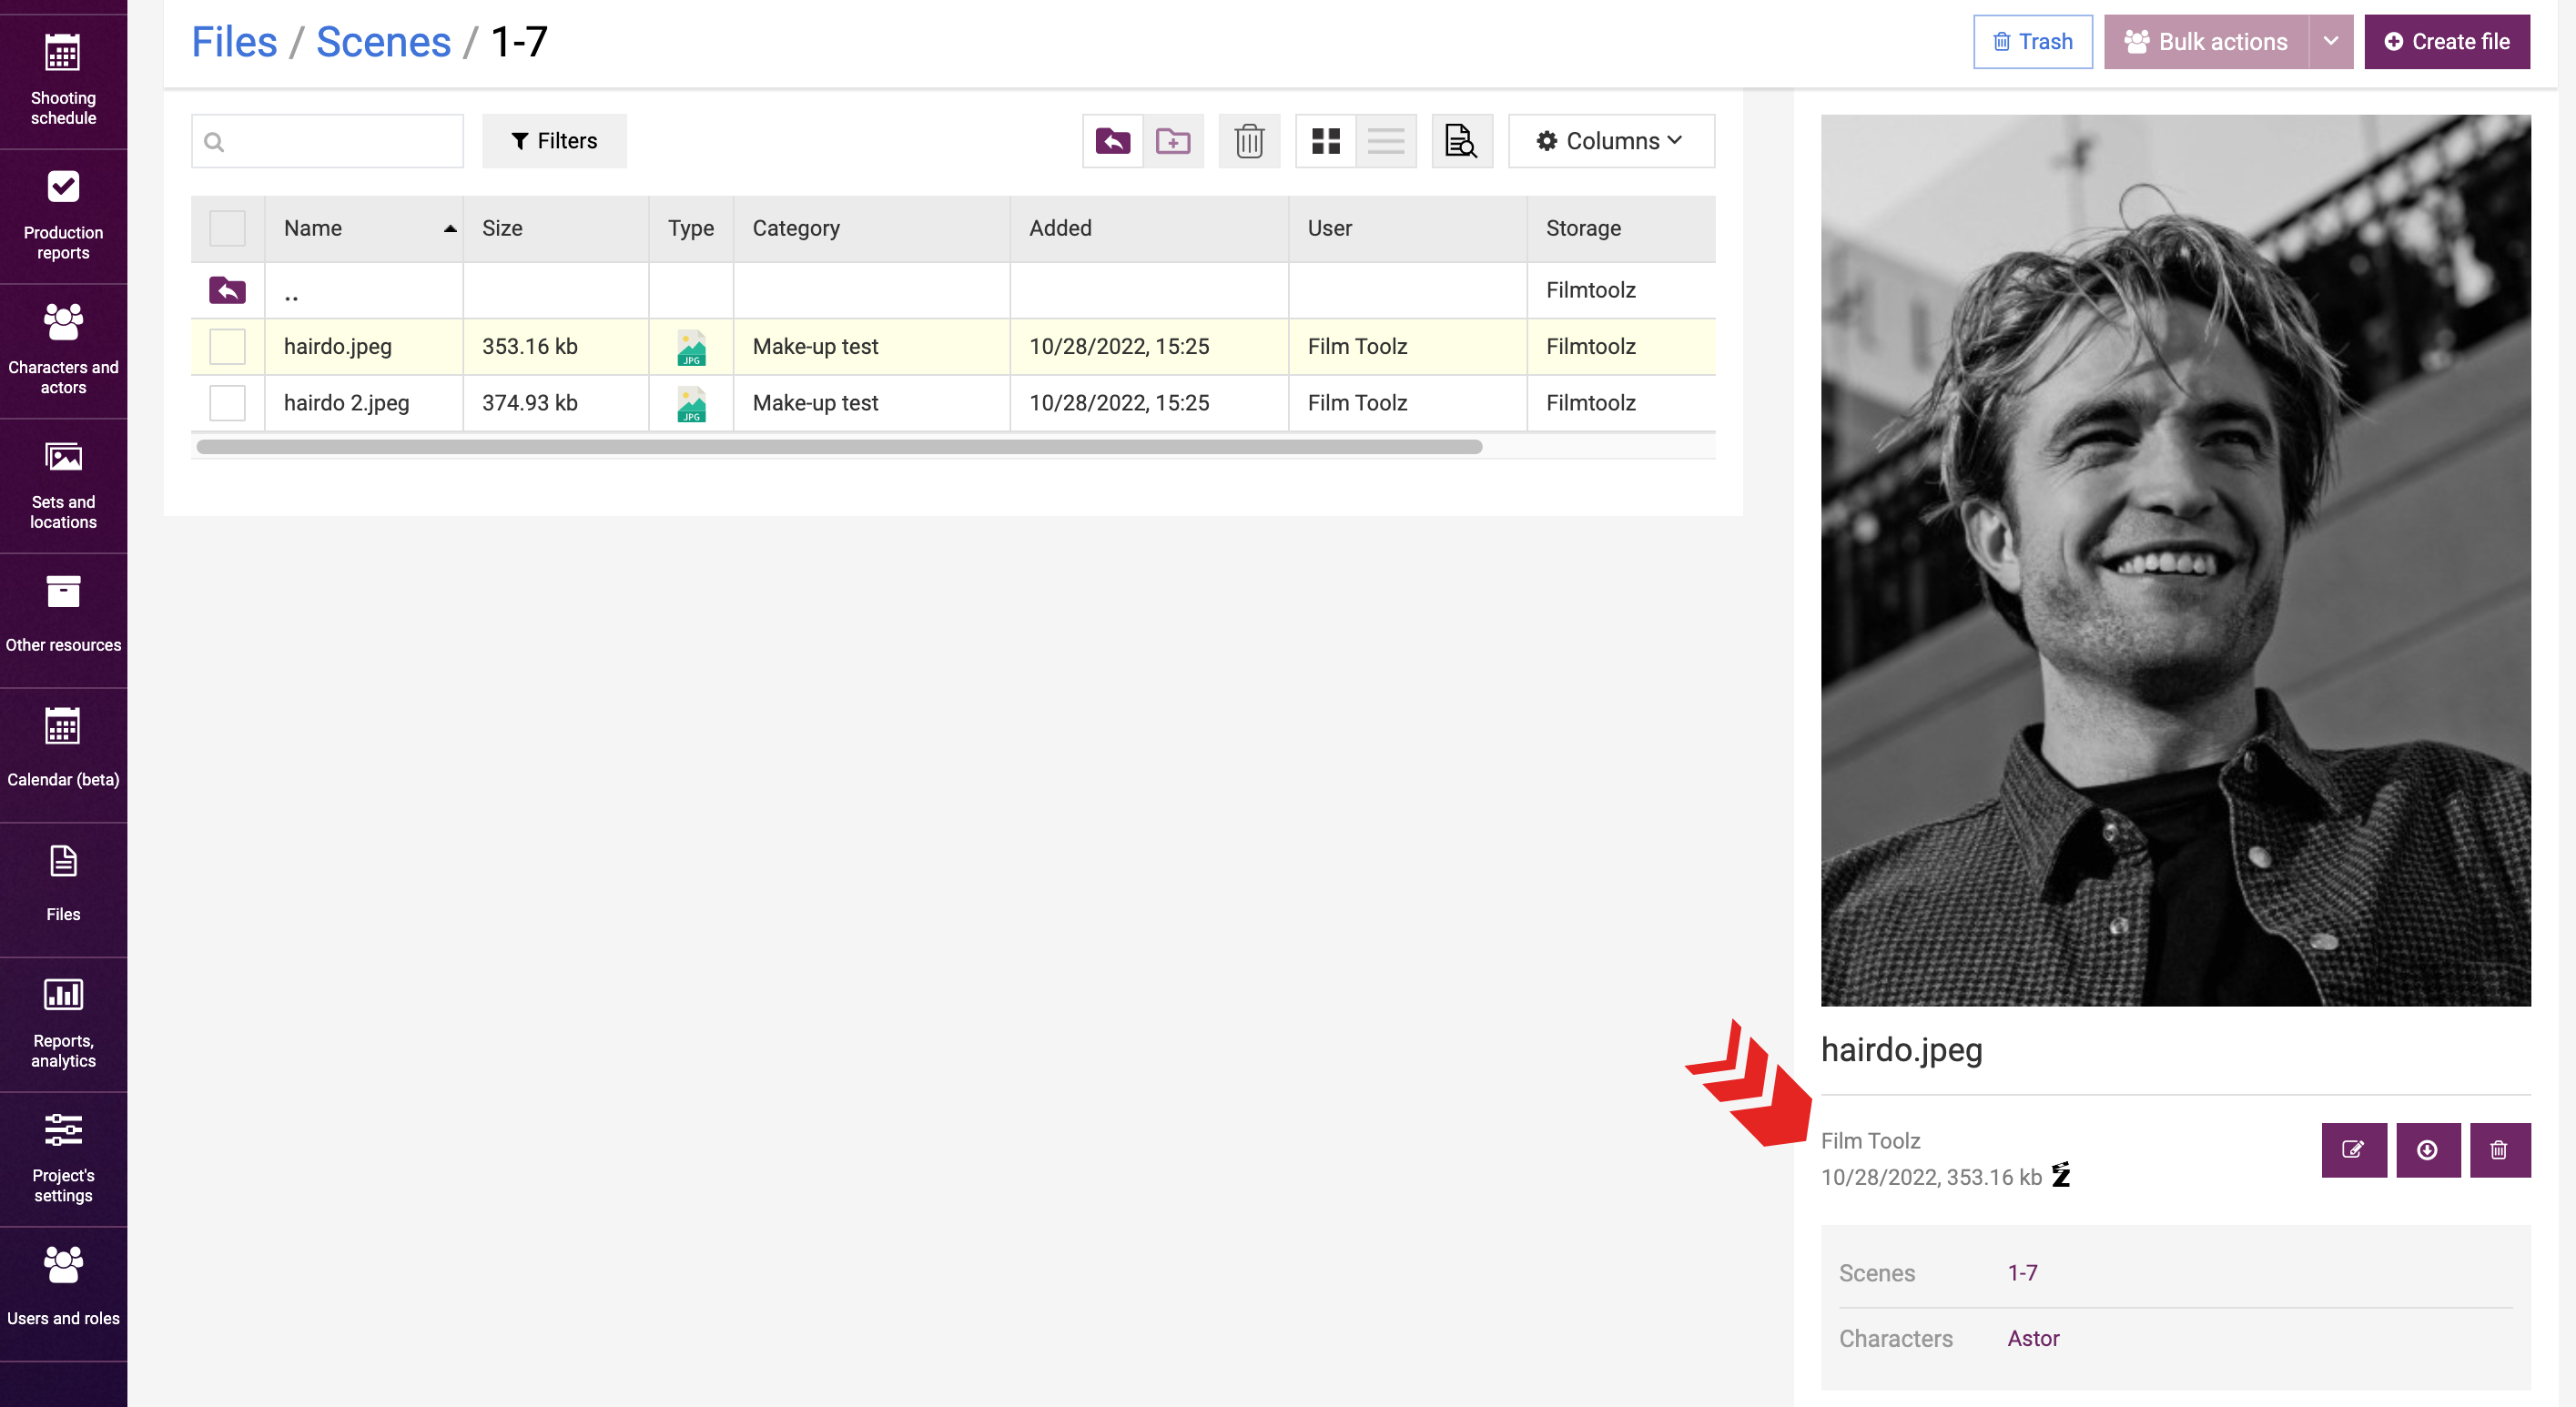Toggle the file preview panel icon
The height and width of the screenshot is (1407, 2576).
tap(1462, 141)
